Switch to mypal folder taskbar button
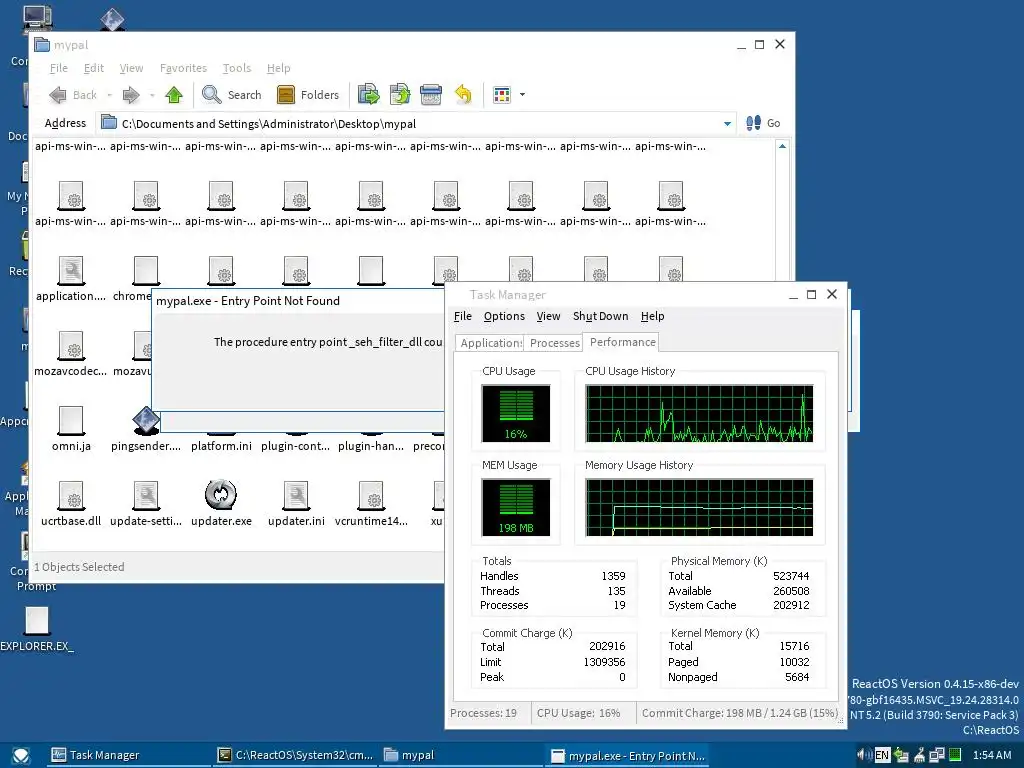 pyautogui.click(x=461, y=755)
